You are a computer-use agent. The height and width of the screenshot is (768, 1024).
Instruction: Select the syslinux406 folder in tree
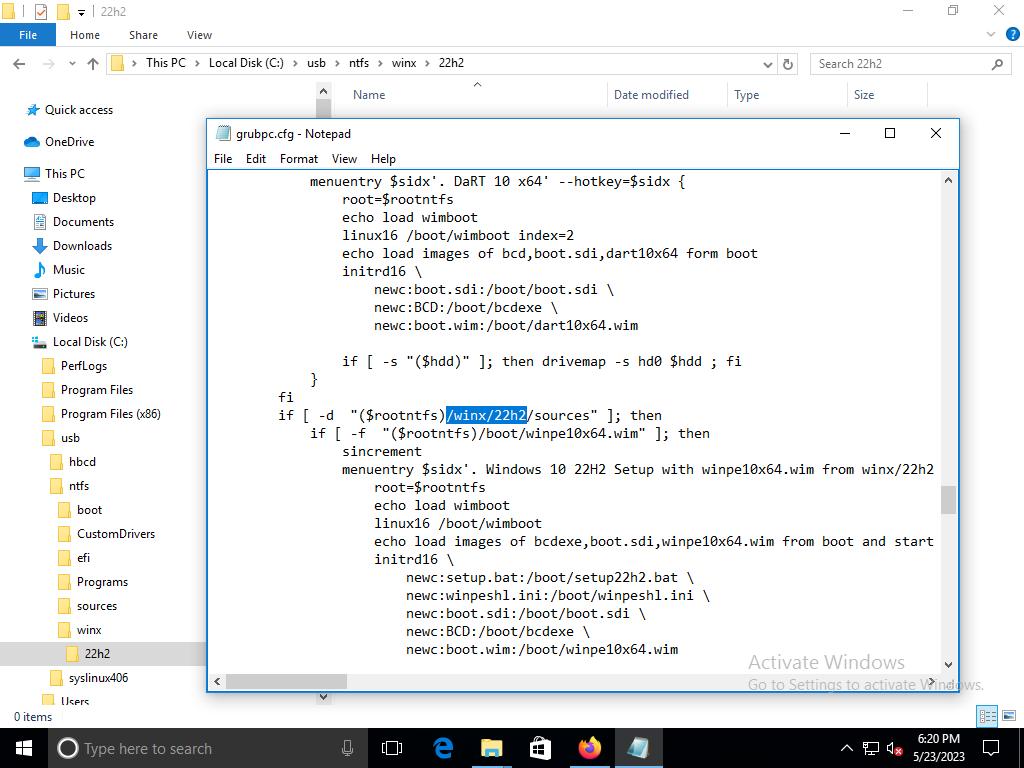tap(98, 678)
